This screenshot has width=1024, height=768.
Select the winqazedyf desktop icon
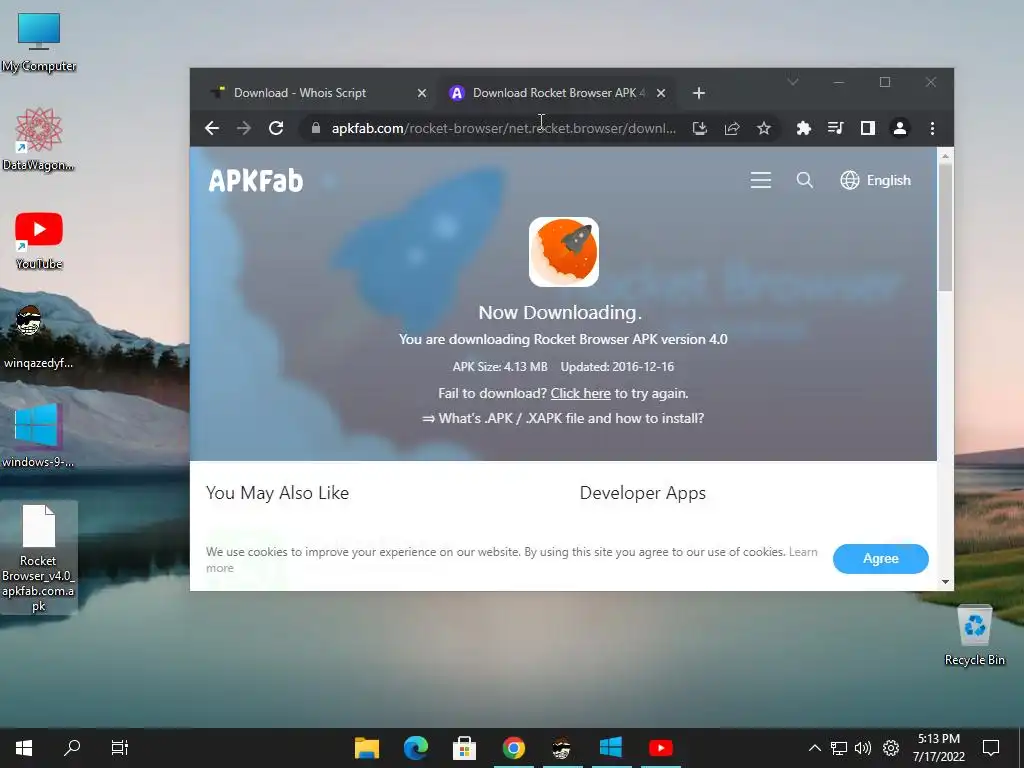click(39, 337)
